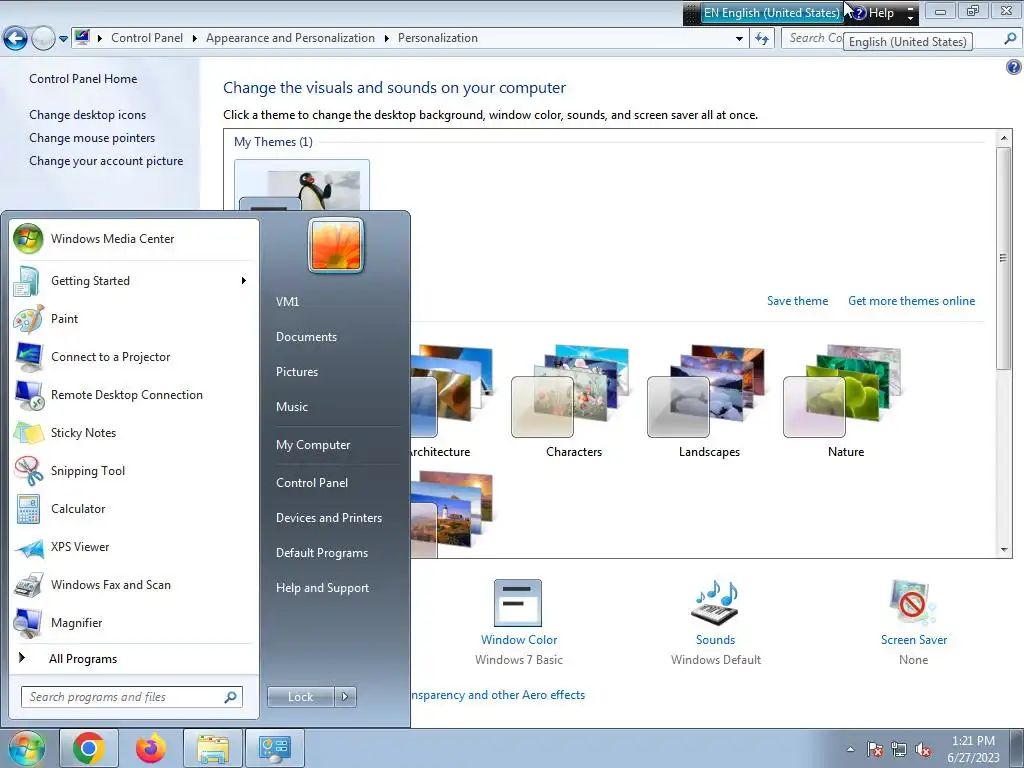Open Devices and Printers
1024x768 pixels.
[329, 518]
